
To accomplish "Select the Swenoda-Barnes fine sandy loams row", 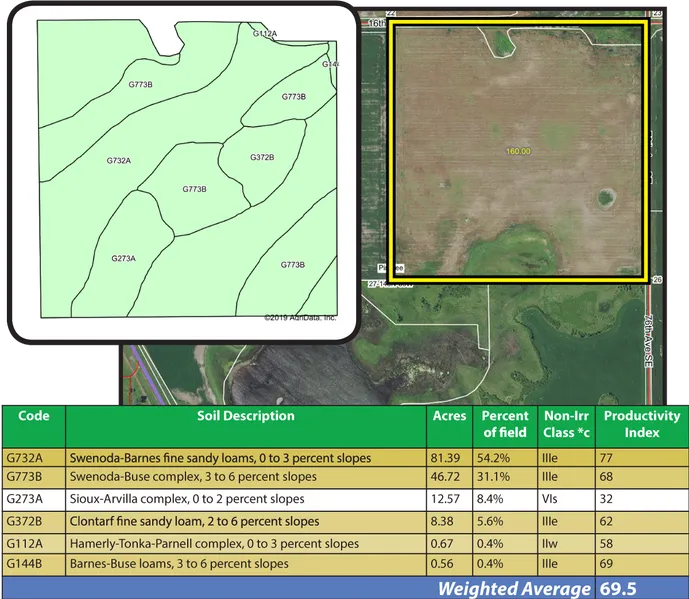I will [x=220, y=458].
